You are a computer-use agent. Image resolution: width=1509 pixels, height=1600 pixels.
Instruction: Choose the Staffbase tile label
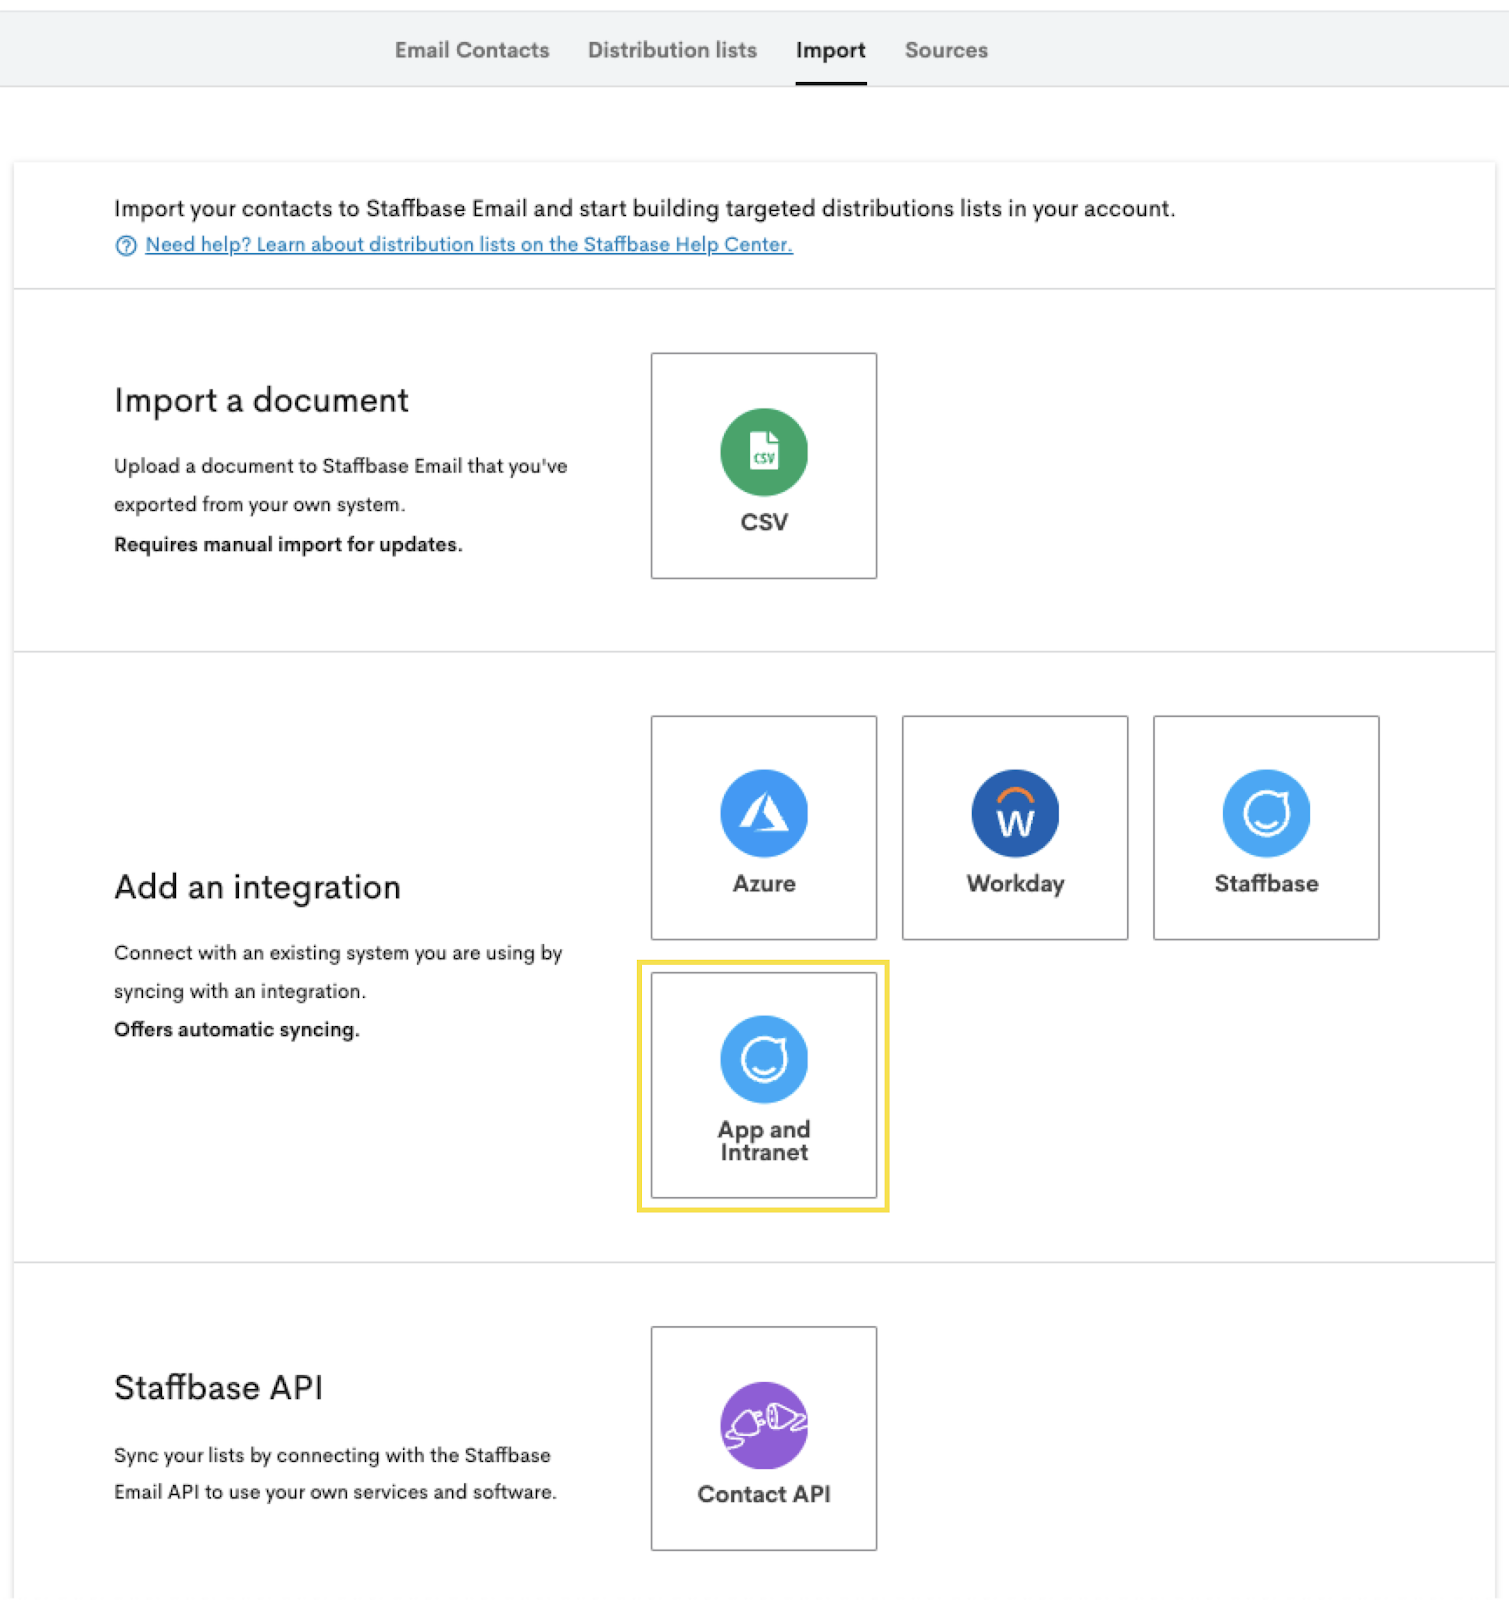[x=1266, y=884]
